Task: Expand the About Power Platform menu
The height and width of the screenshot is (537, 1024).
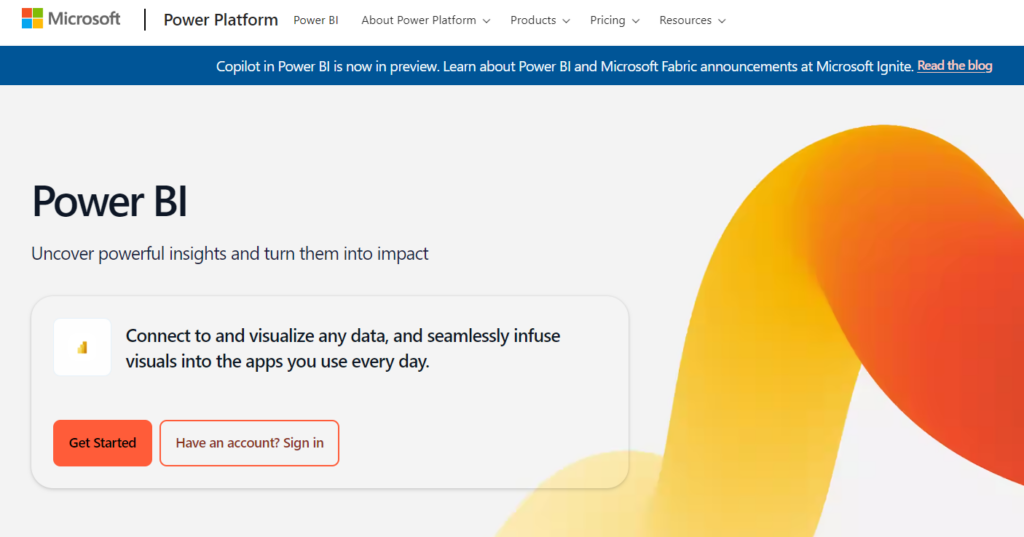Action: point(426,20)
